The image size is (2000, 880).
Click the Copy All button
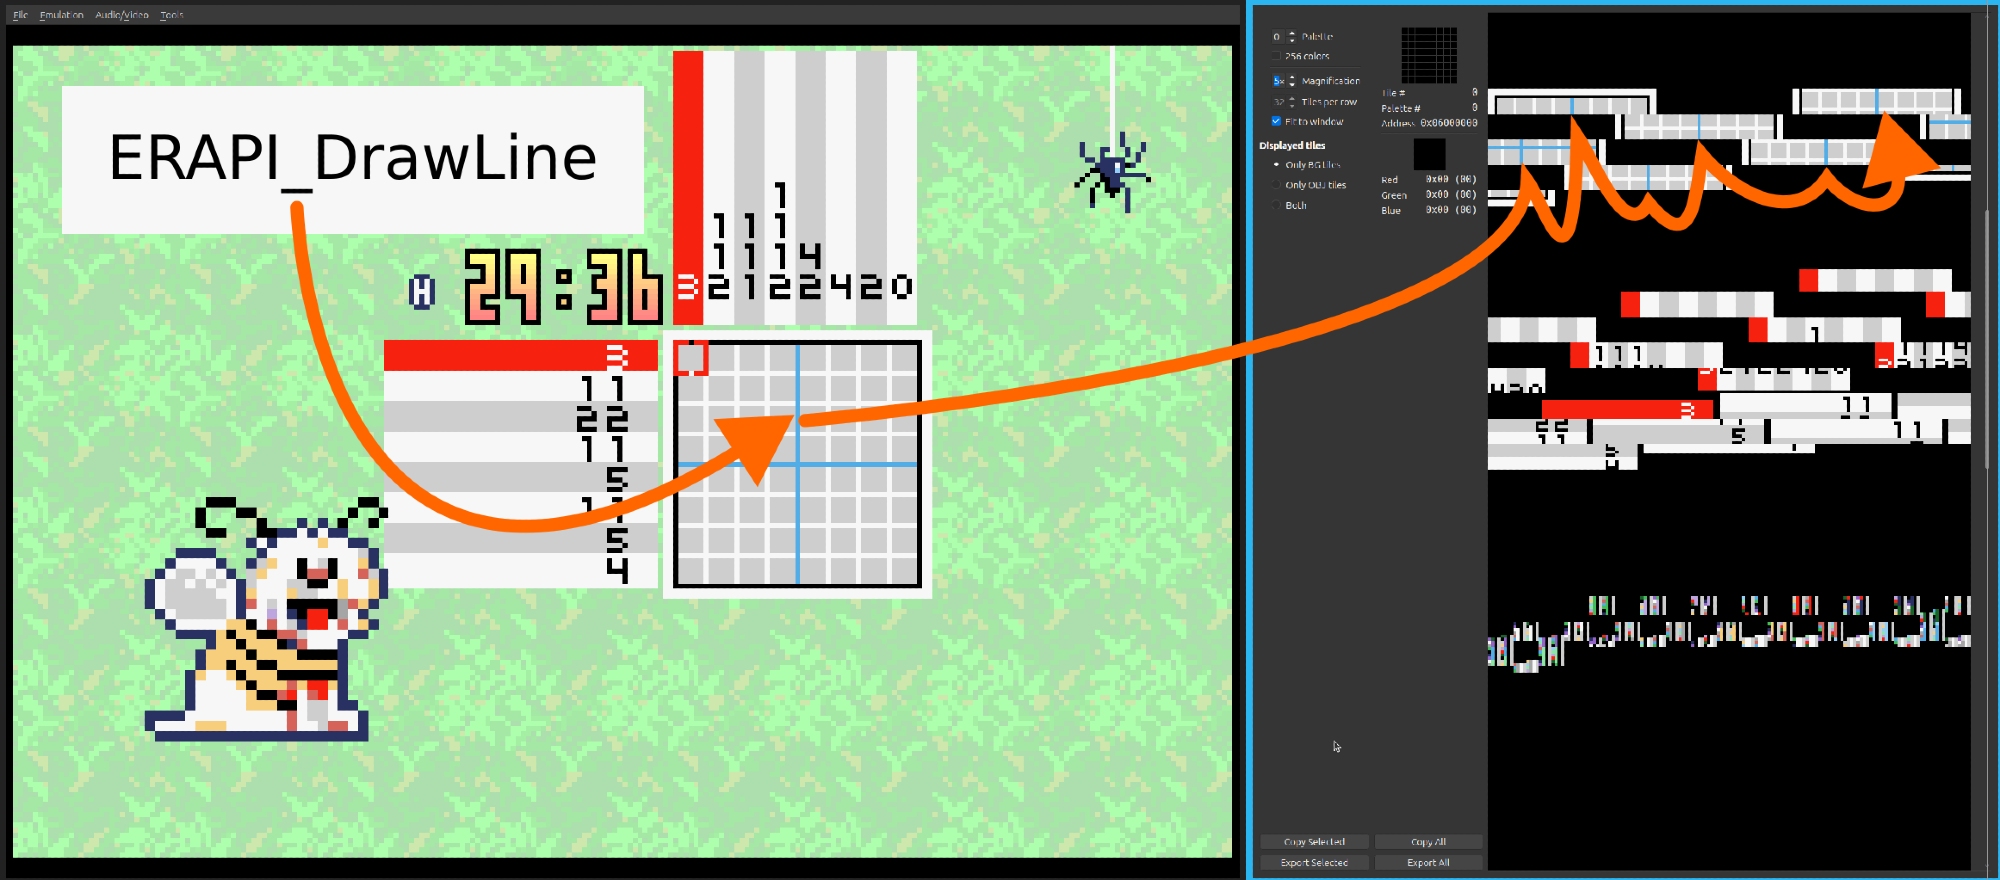[x=1428, y=842]
